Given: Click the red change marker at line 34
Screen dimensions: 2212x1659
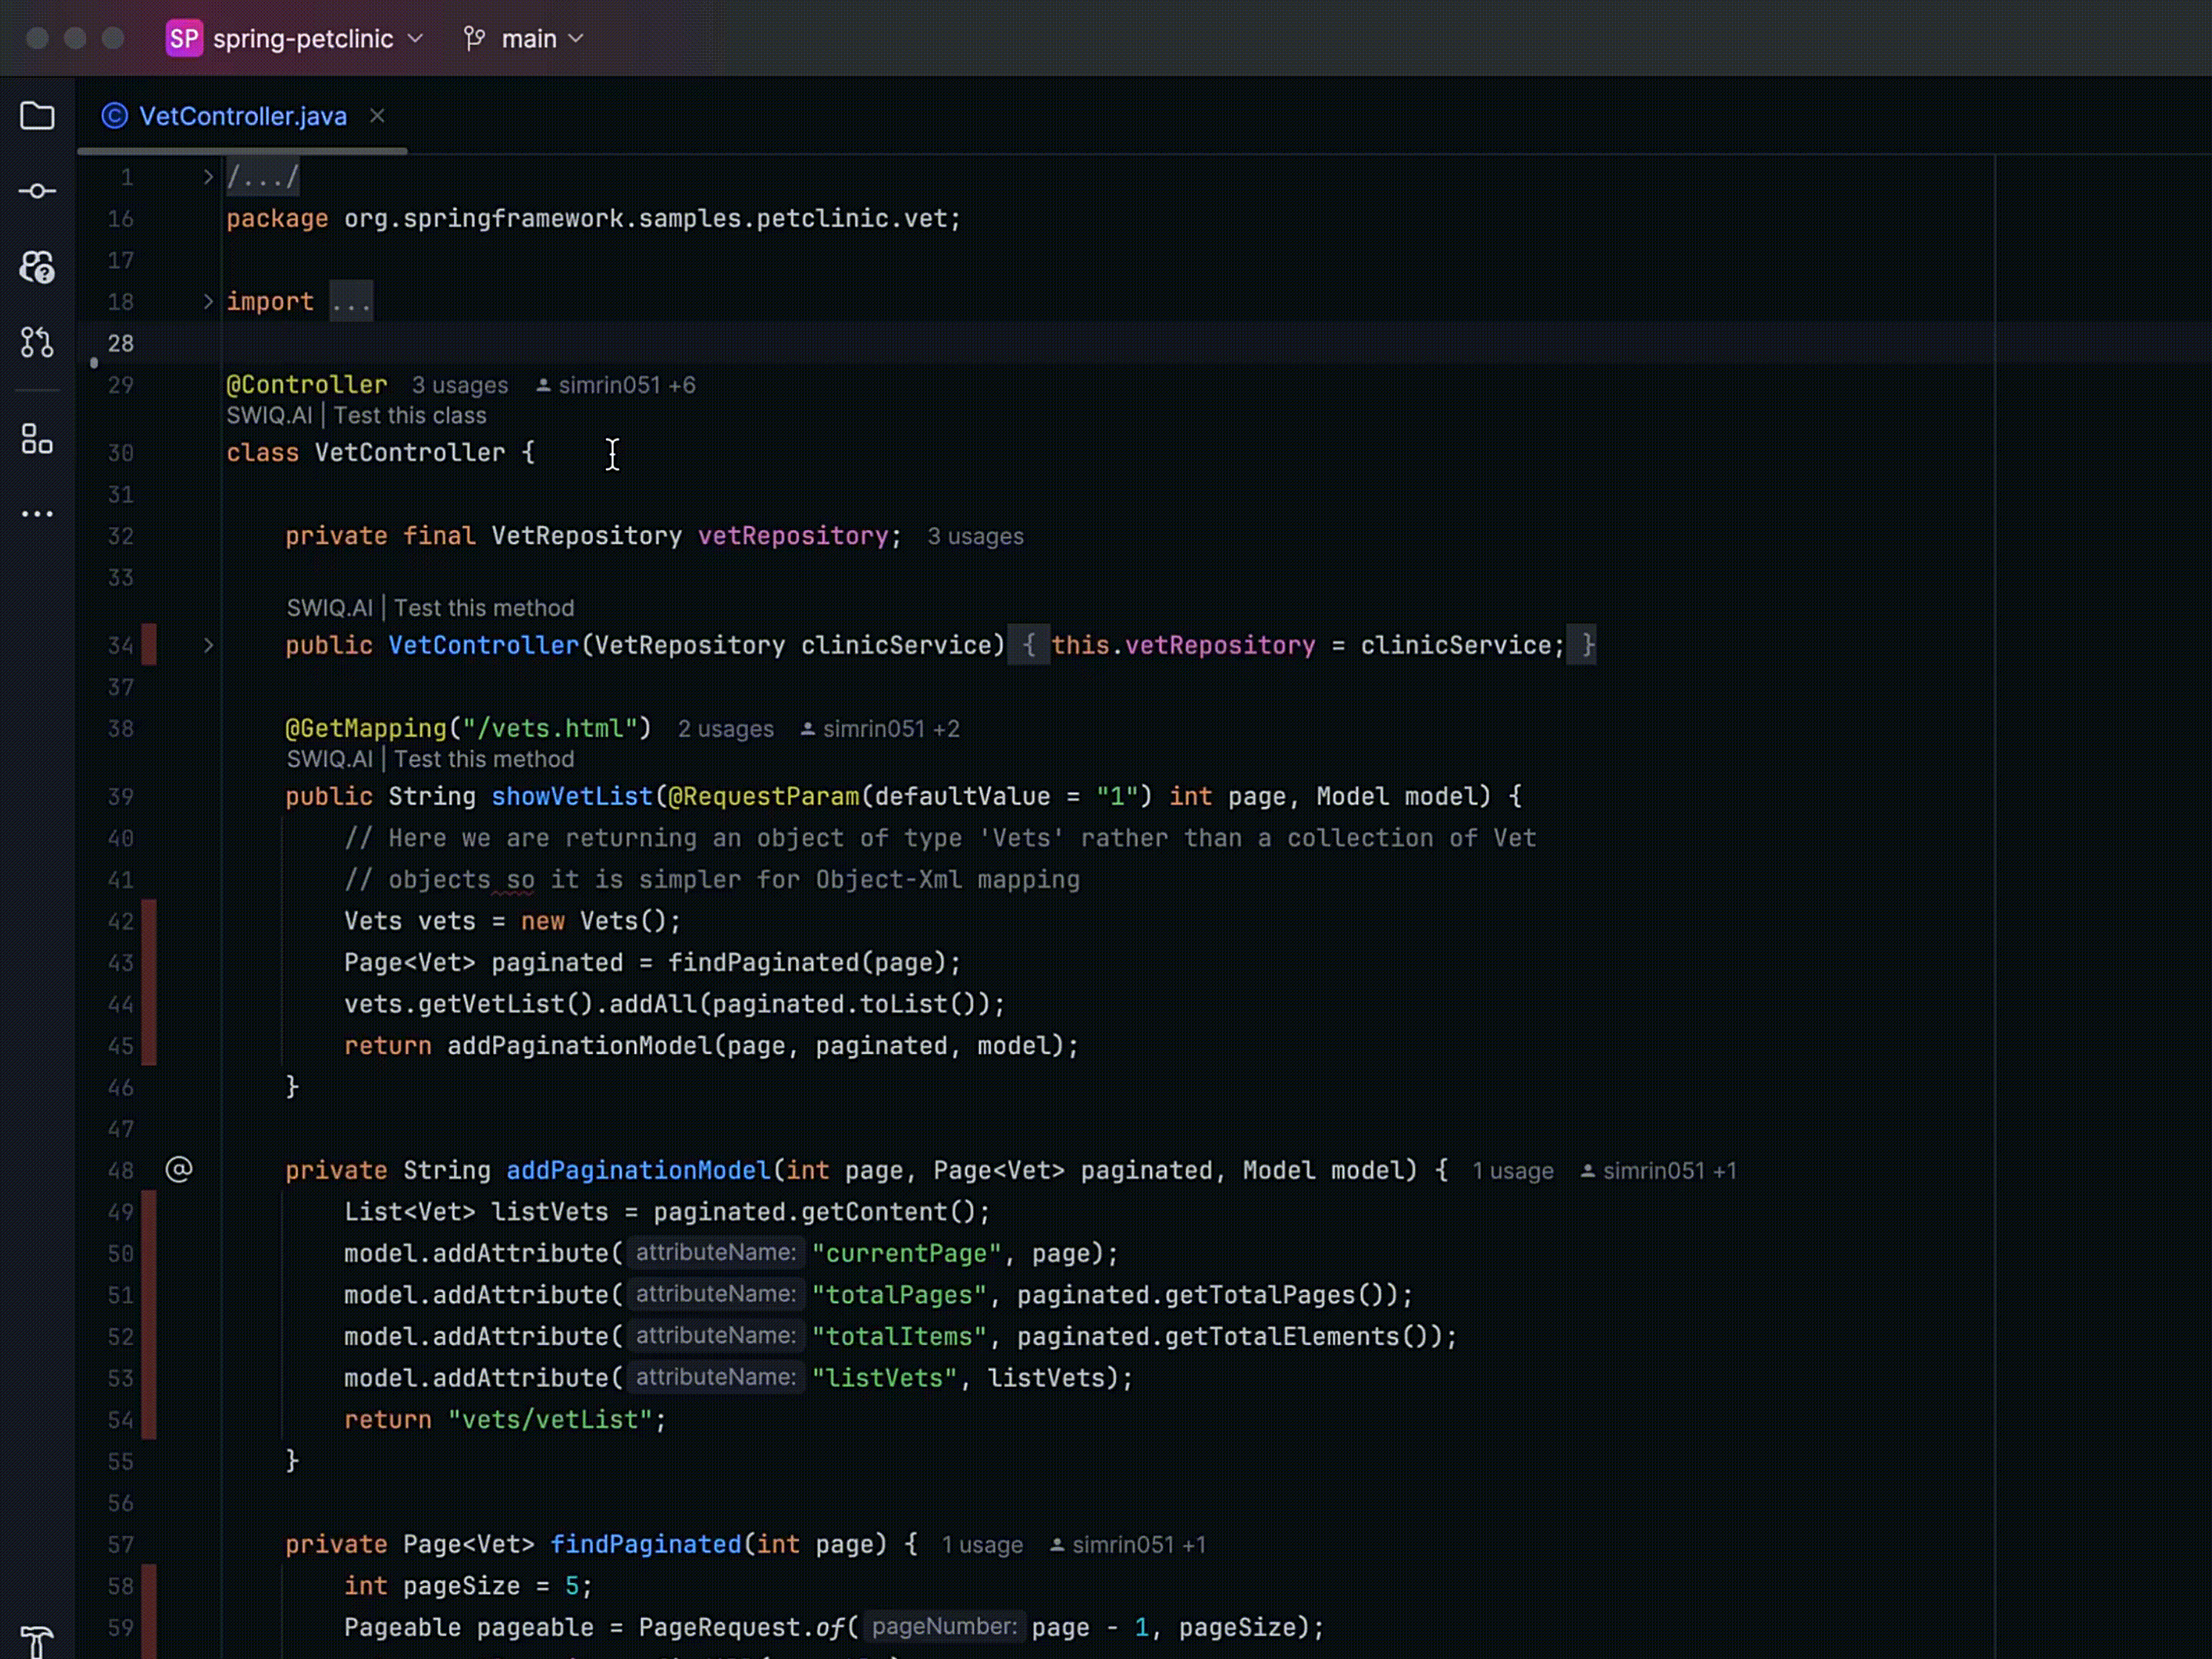Looking at the screenshot, I should (x=149, y=645).
